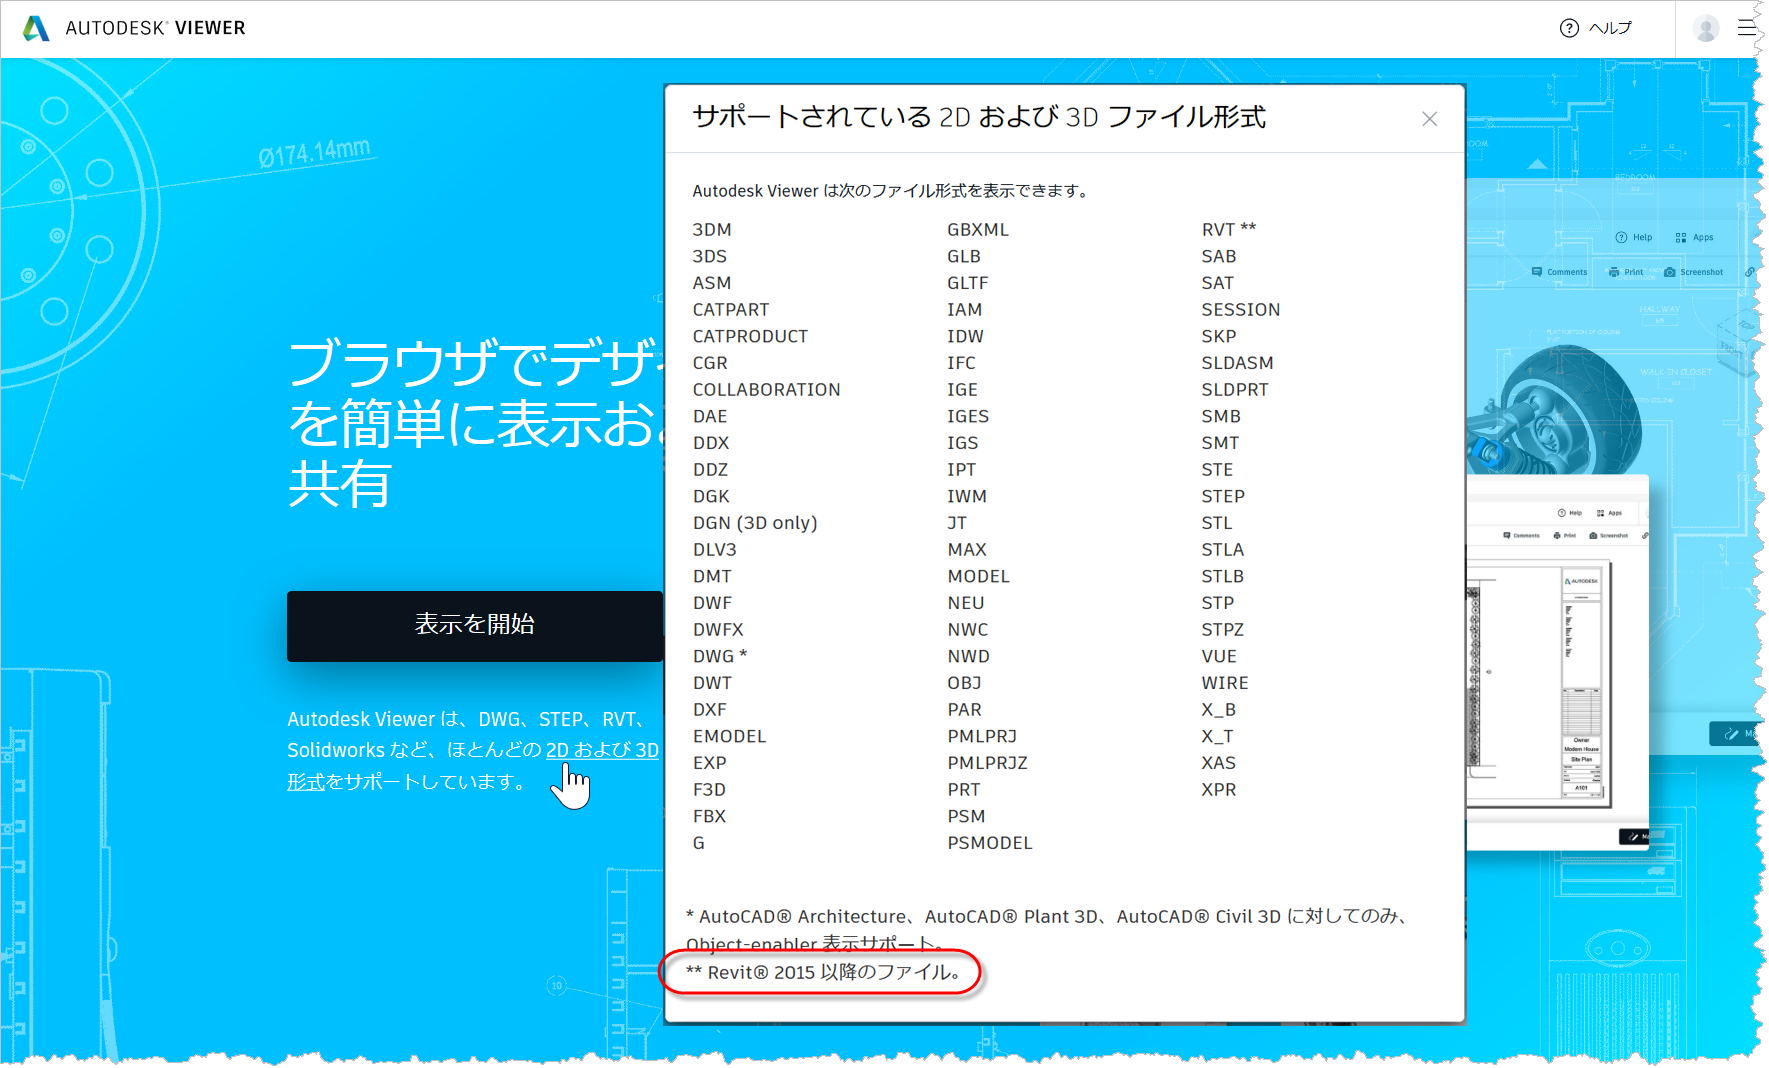
Task: Select the RVT ** format entry
Action: click(1228, 230)
